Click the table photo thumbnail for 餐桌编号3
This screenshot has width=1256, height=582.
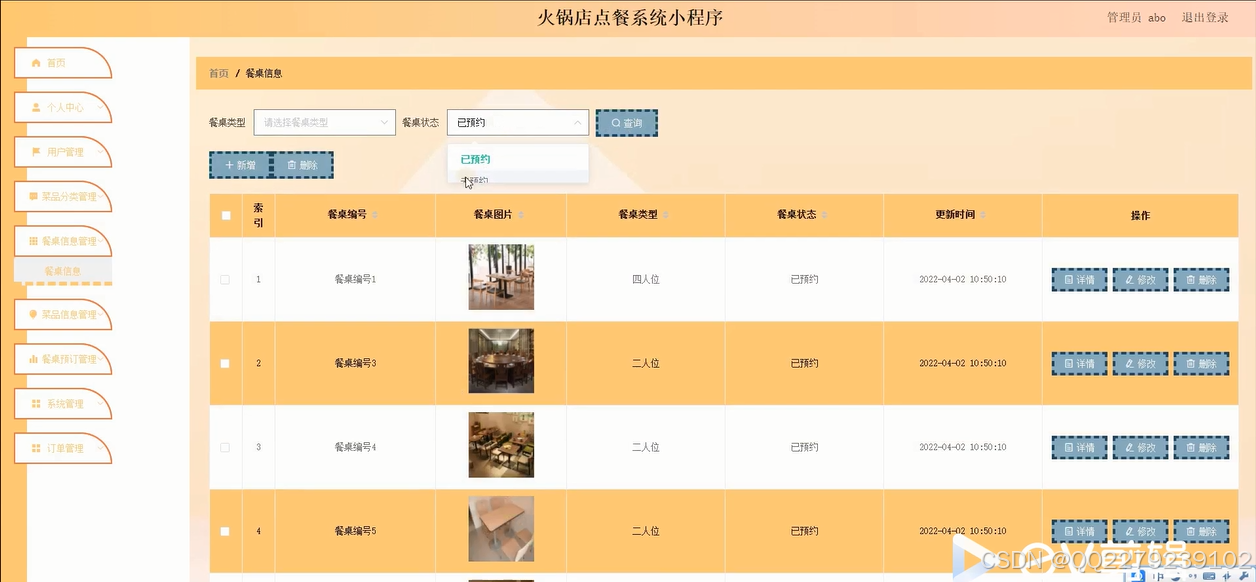(501, 361)
